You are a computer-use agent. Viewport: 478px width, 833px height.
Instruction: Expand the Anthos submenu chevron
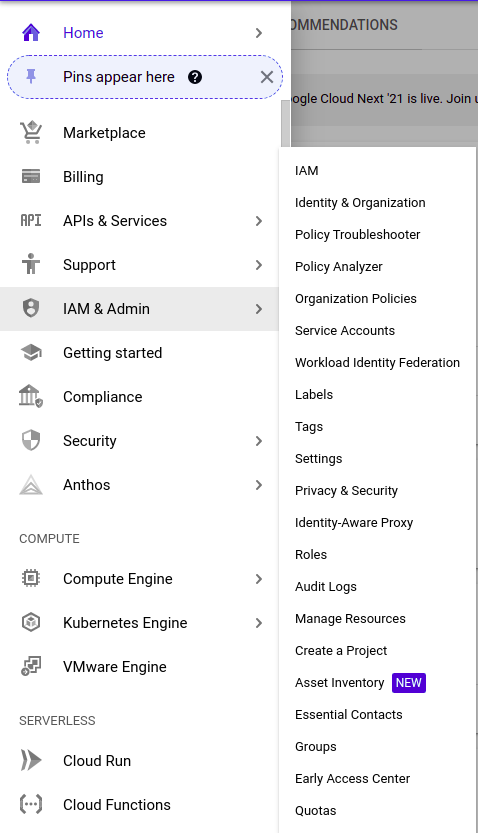[259, 484]
